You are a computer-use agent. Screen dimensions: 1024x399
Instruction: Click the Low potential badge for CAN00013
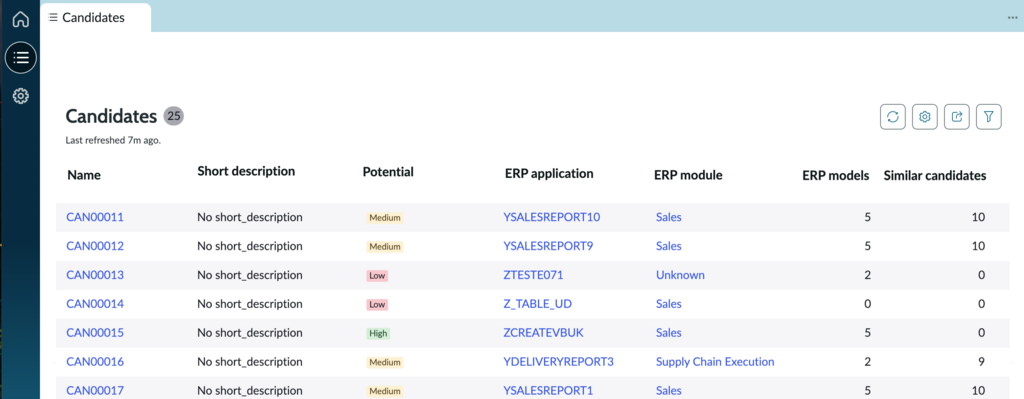377,276
